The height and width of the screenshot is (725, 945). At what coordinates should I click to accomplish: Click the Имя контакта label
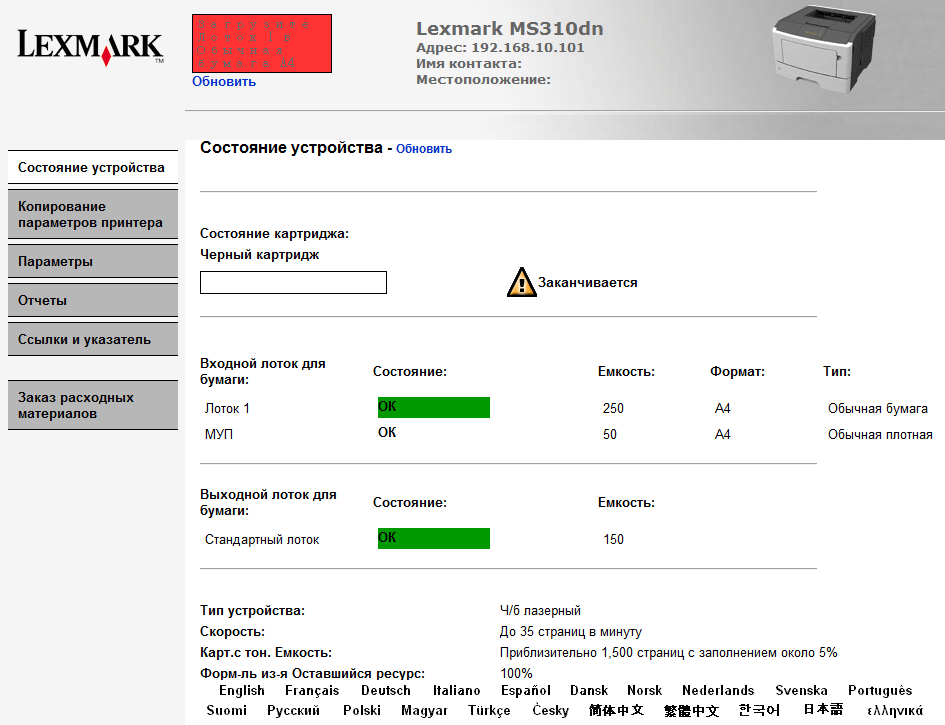pyautogui.click(x=469, y=63)
